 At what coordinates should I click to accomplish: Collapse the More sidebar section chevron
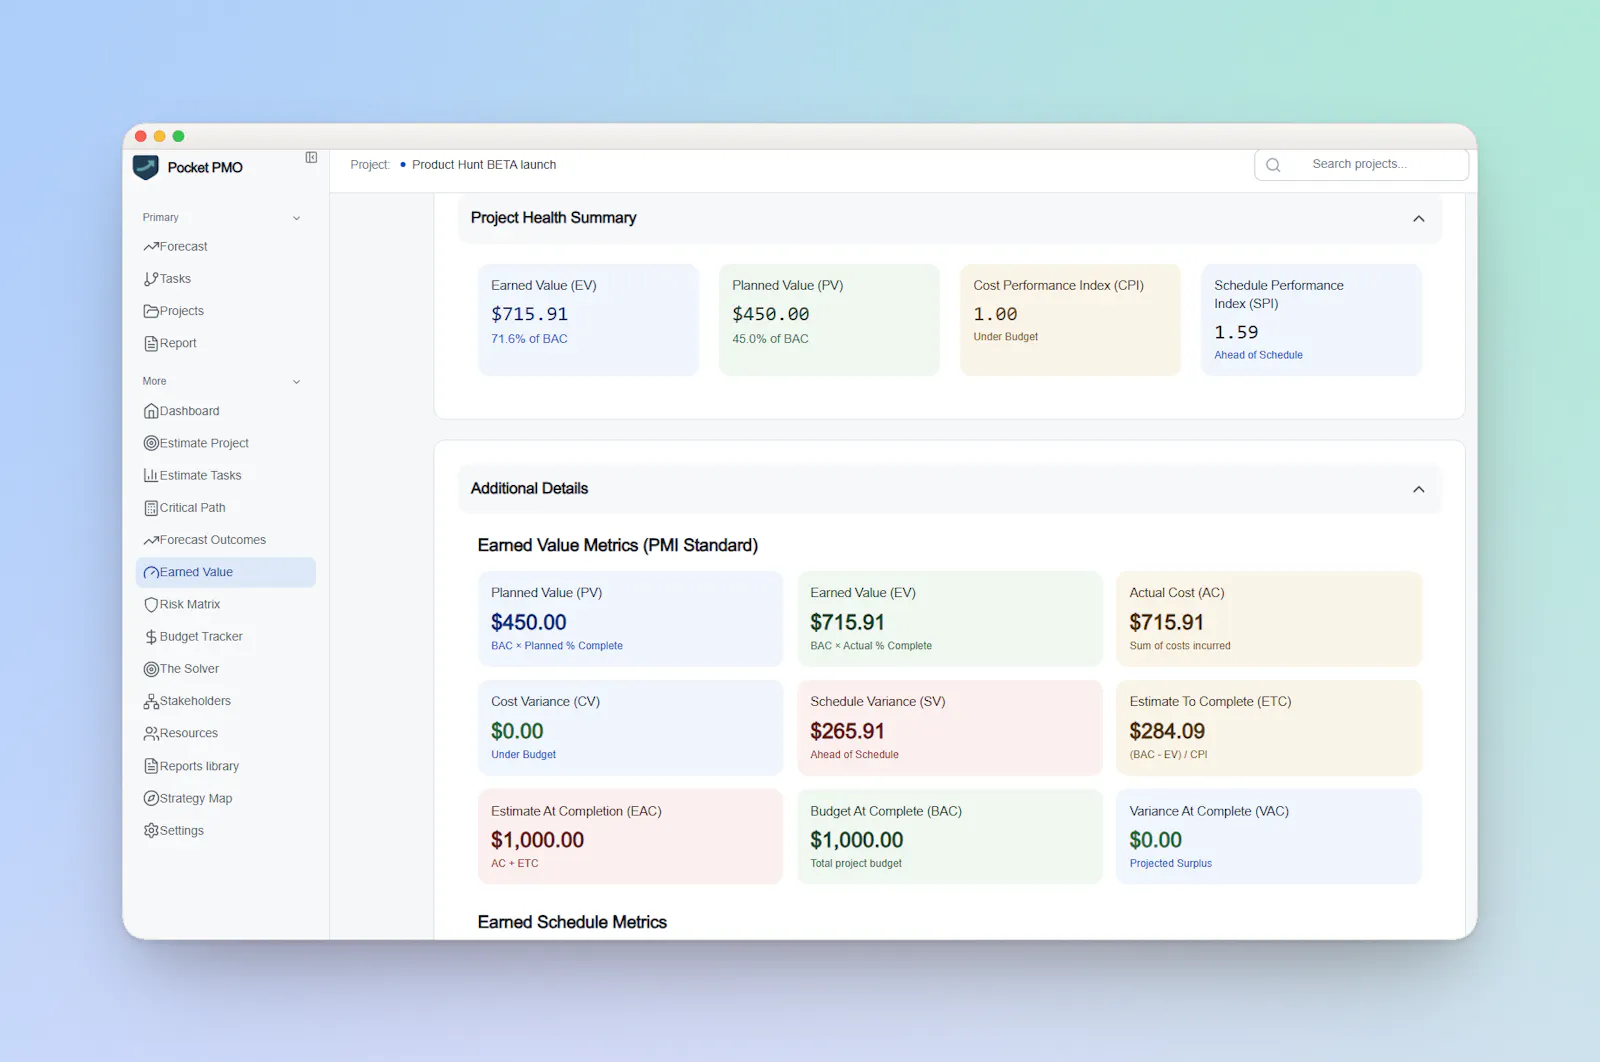coord(296,382)
